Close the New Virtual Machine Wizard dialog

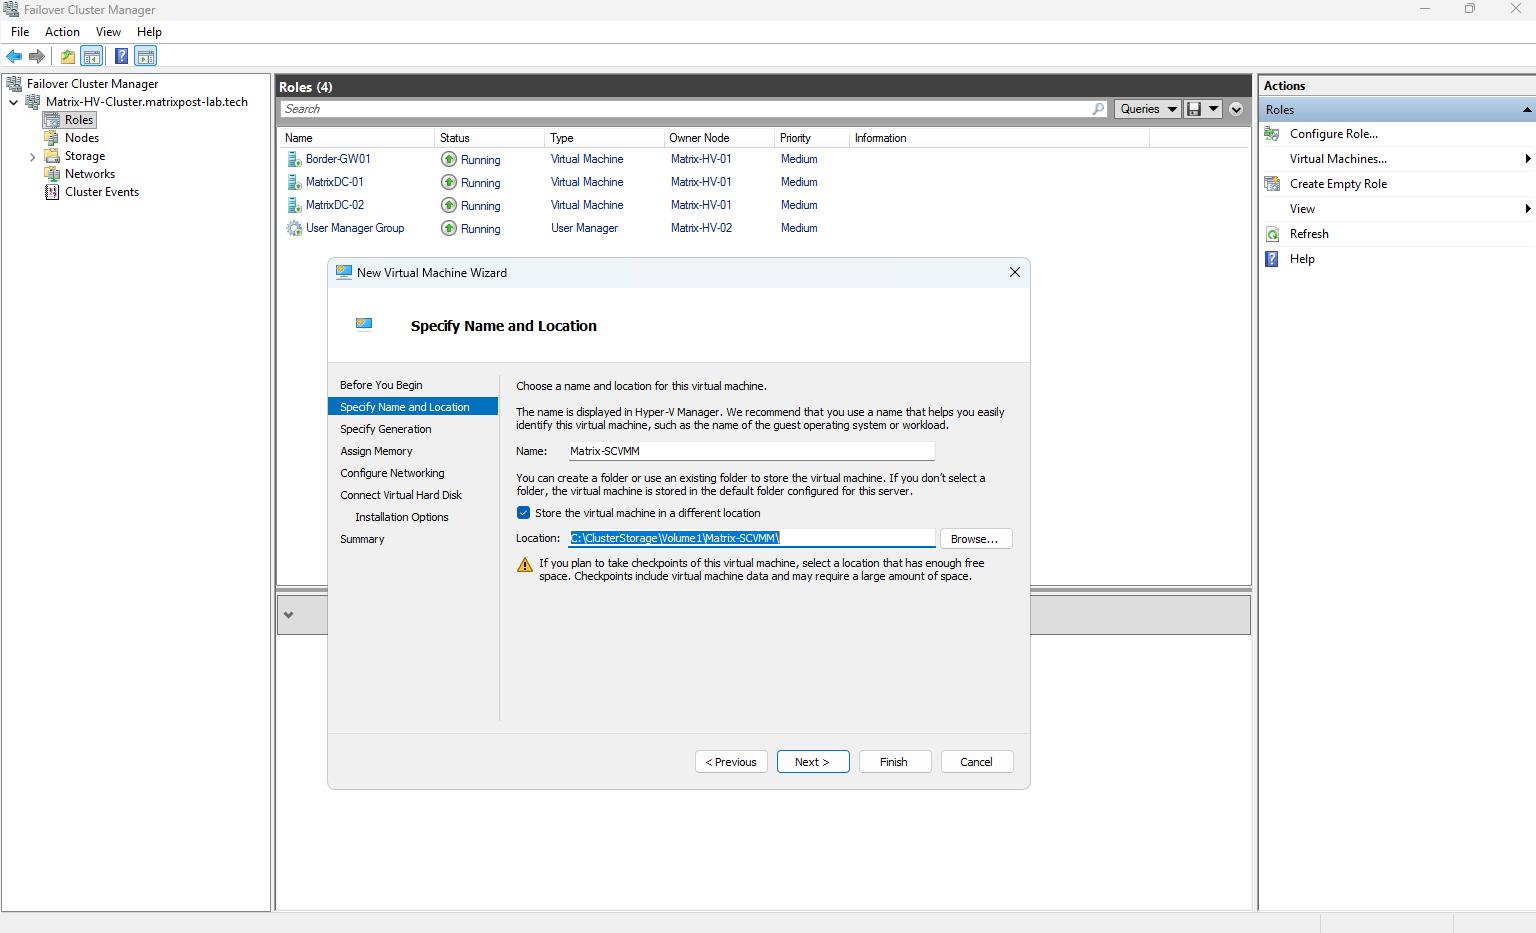[x=1015, y=272]
